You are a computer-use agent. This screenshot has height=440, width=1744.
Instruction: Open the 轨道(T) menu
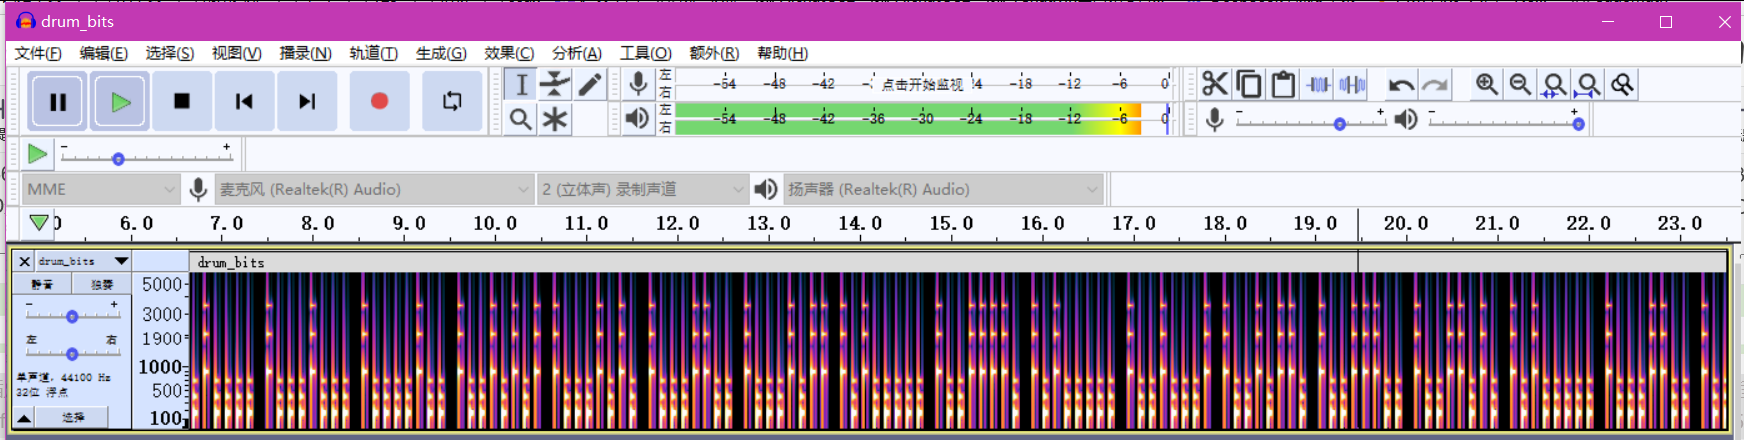coord(374,53)
